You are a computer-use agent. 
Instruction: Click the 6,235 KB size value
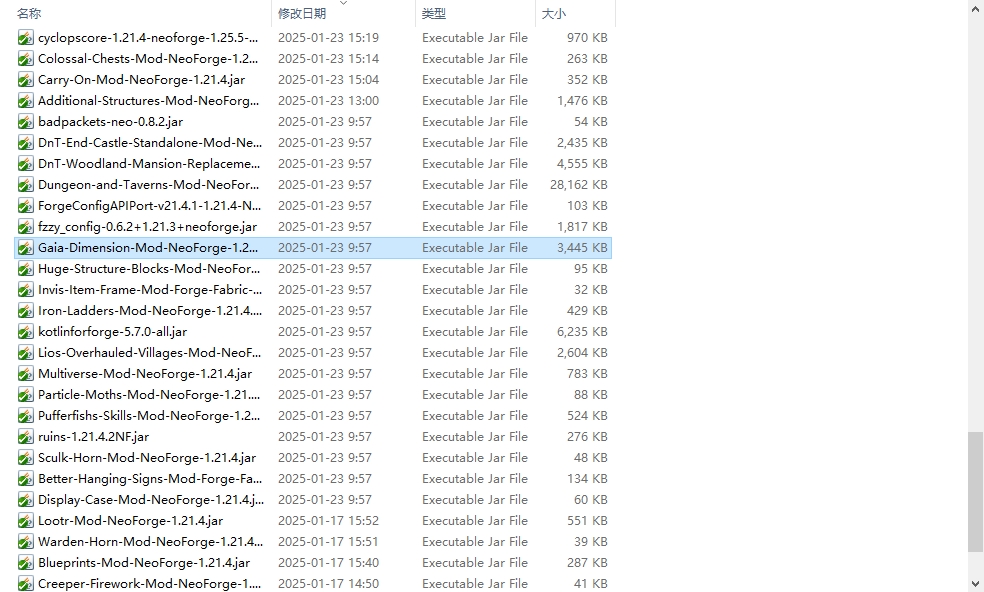582,331
